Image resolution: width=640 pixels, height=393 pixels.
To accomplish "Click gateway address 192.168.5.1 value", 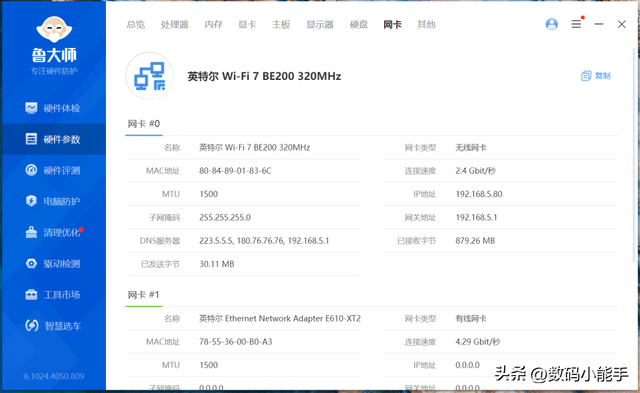I will pyautogui.click(x=476, y=217).
